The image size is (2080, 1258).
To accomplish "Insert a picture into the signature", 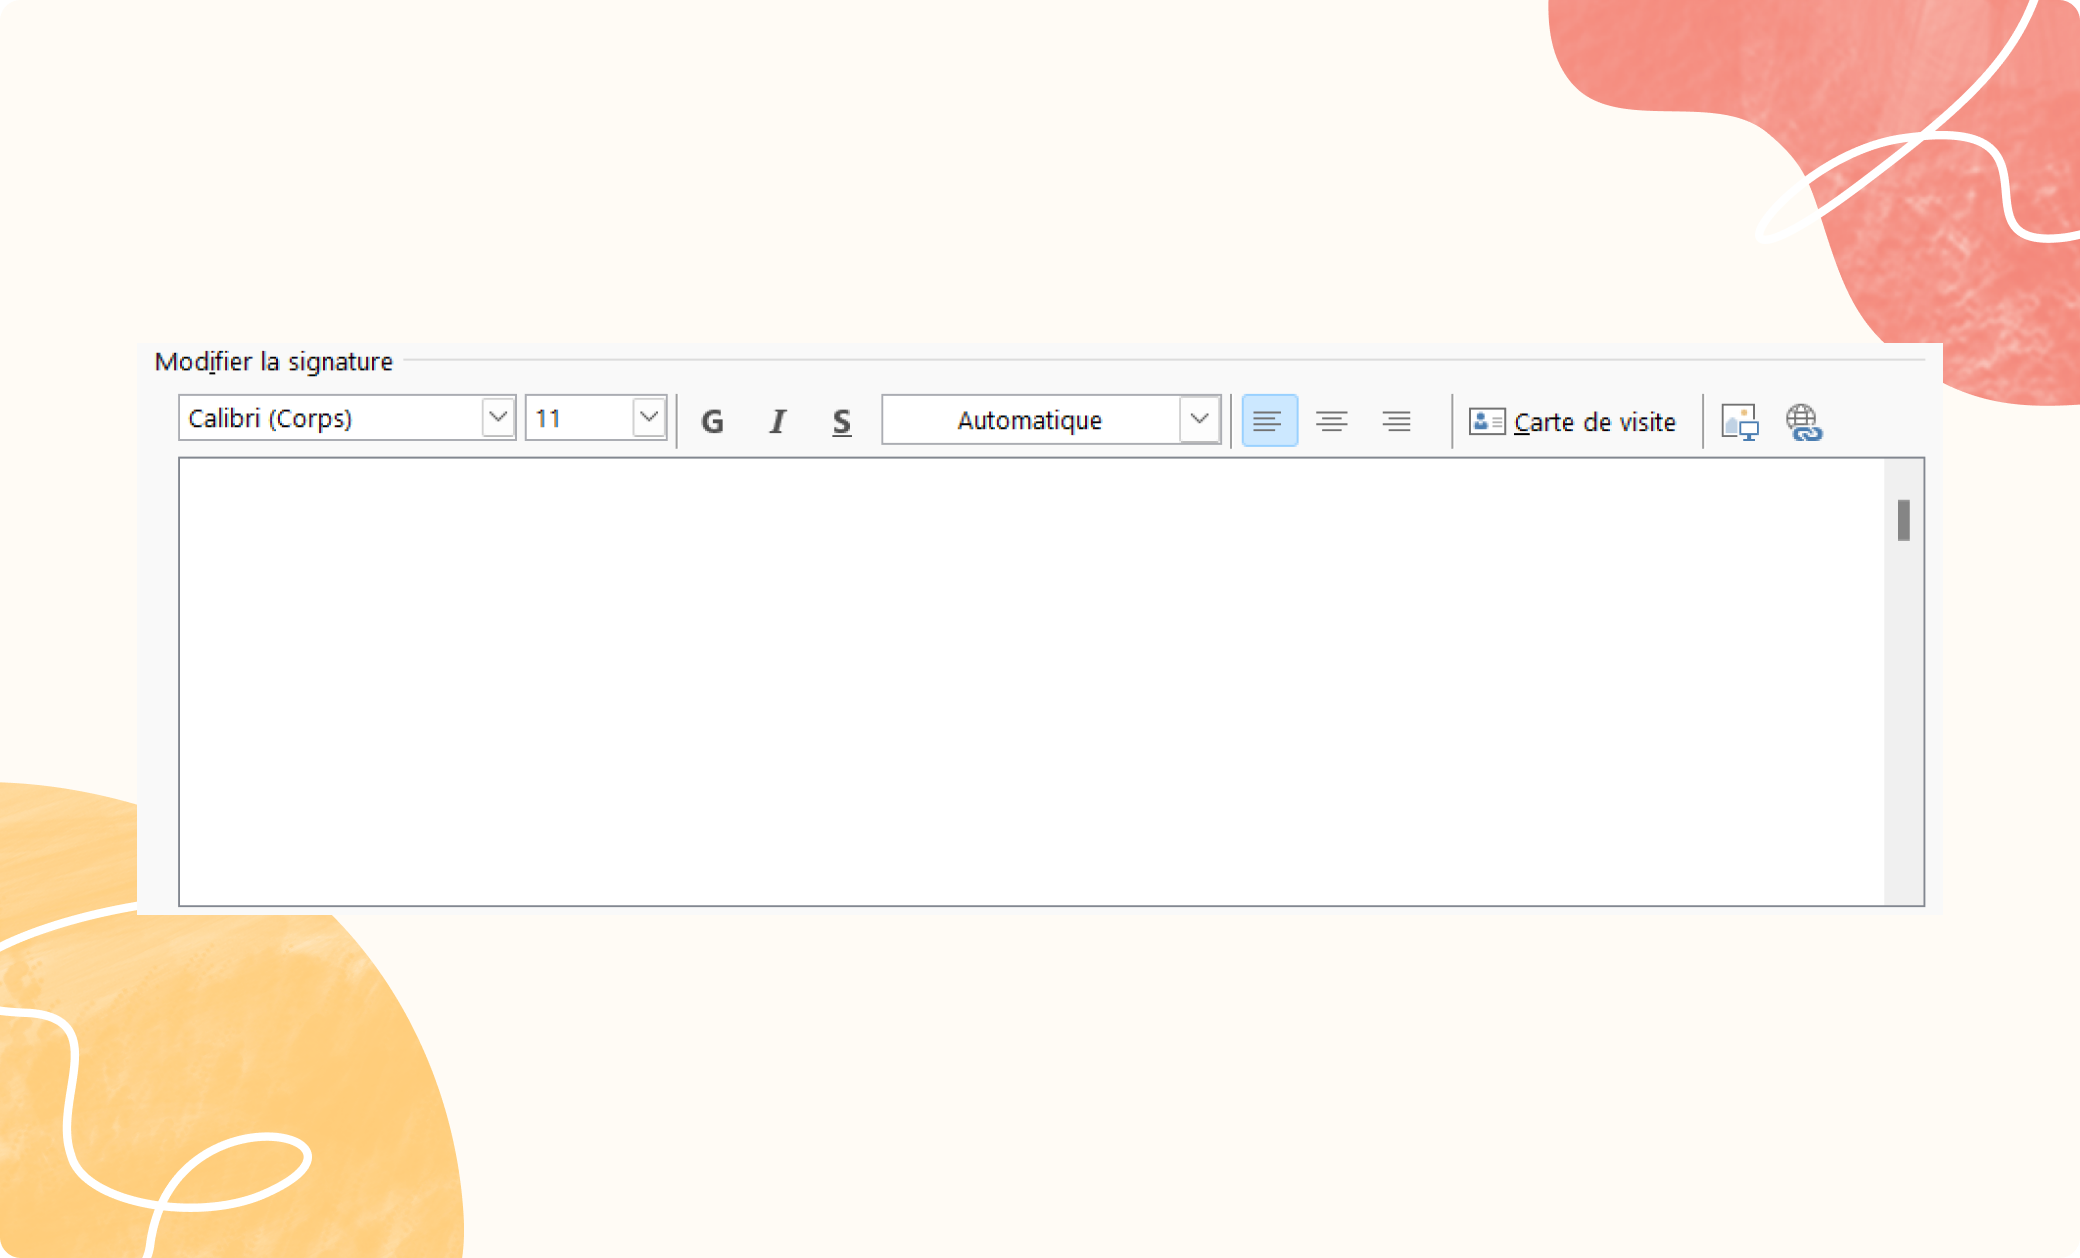I will point(1739,422).
